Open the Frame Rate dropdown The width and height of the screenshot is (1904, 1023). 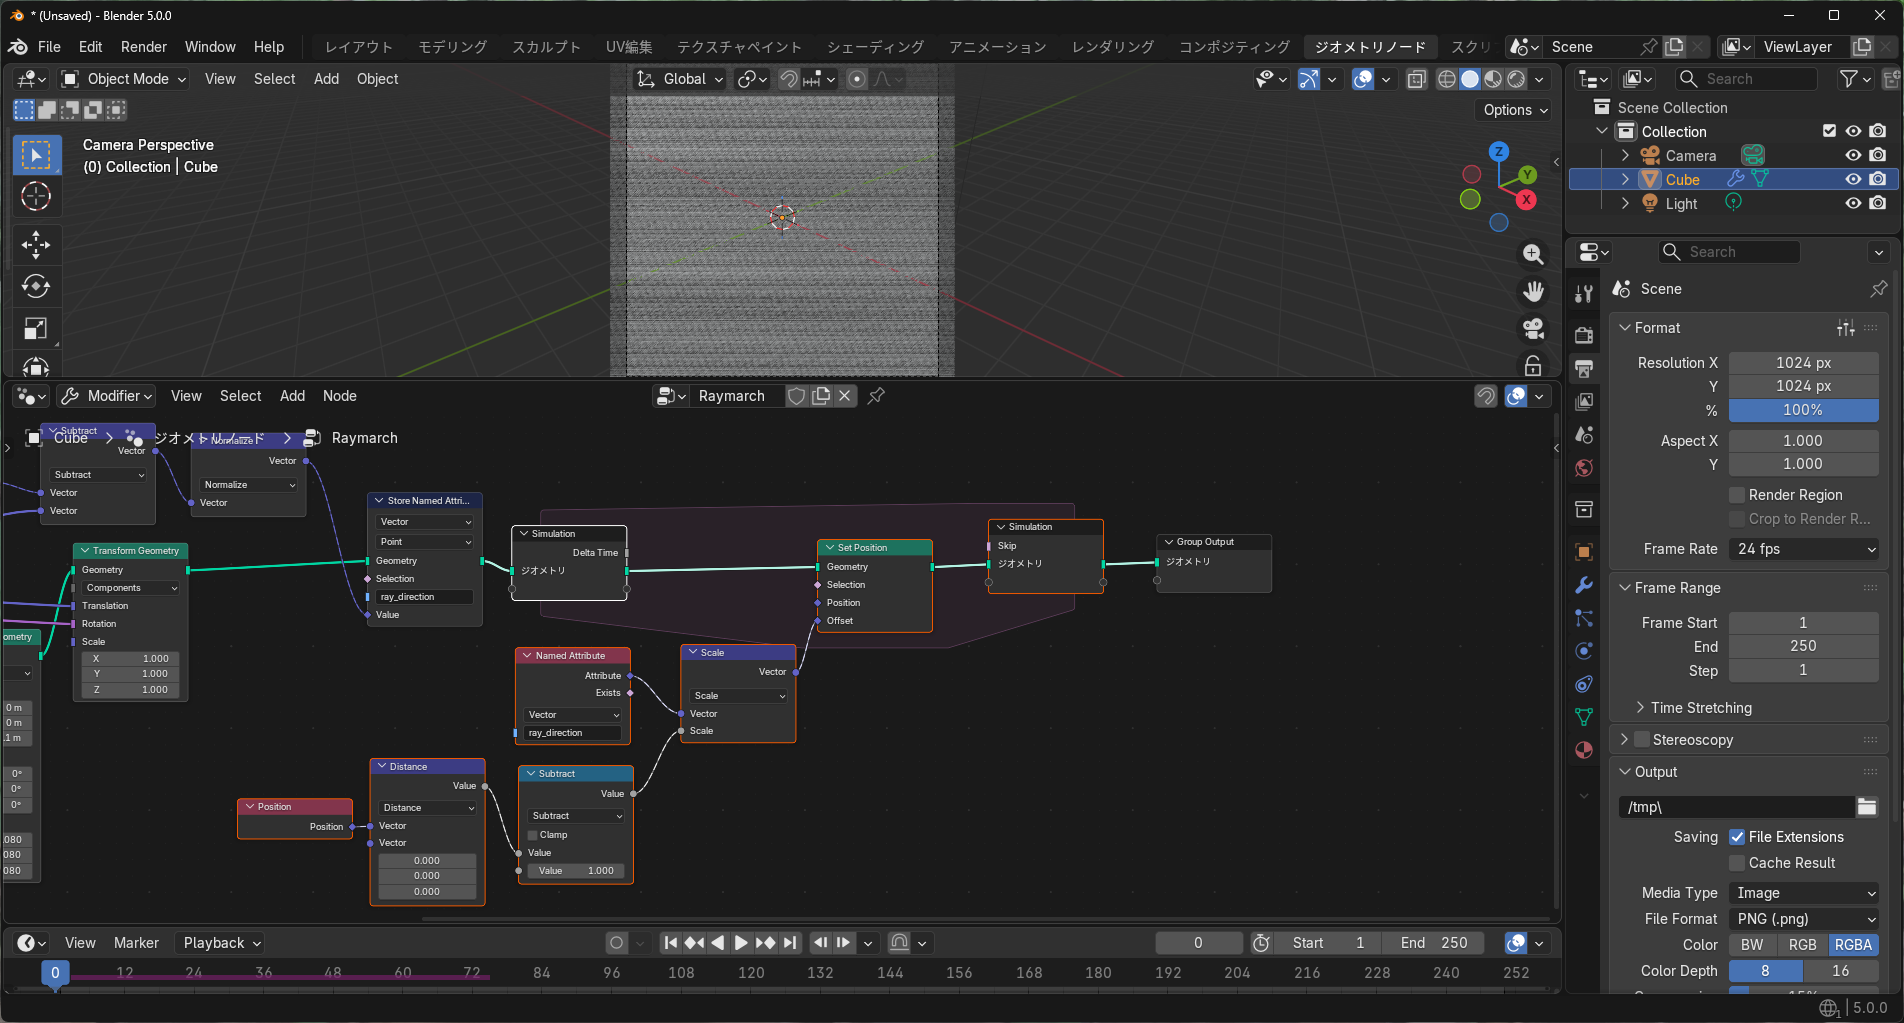[1804, 549]
